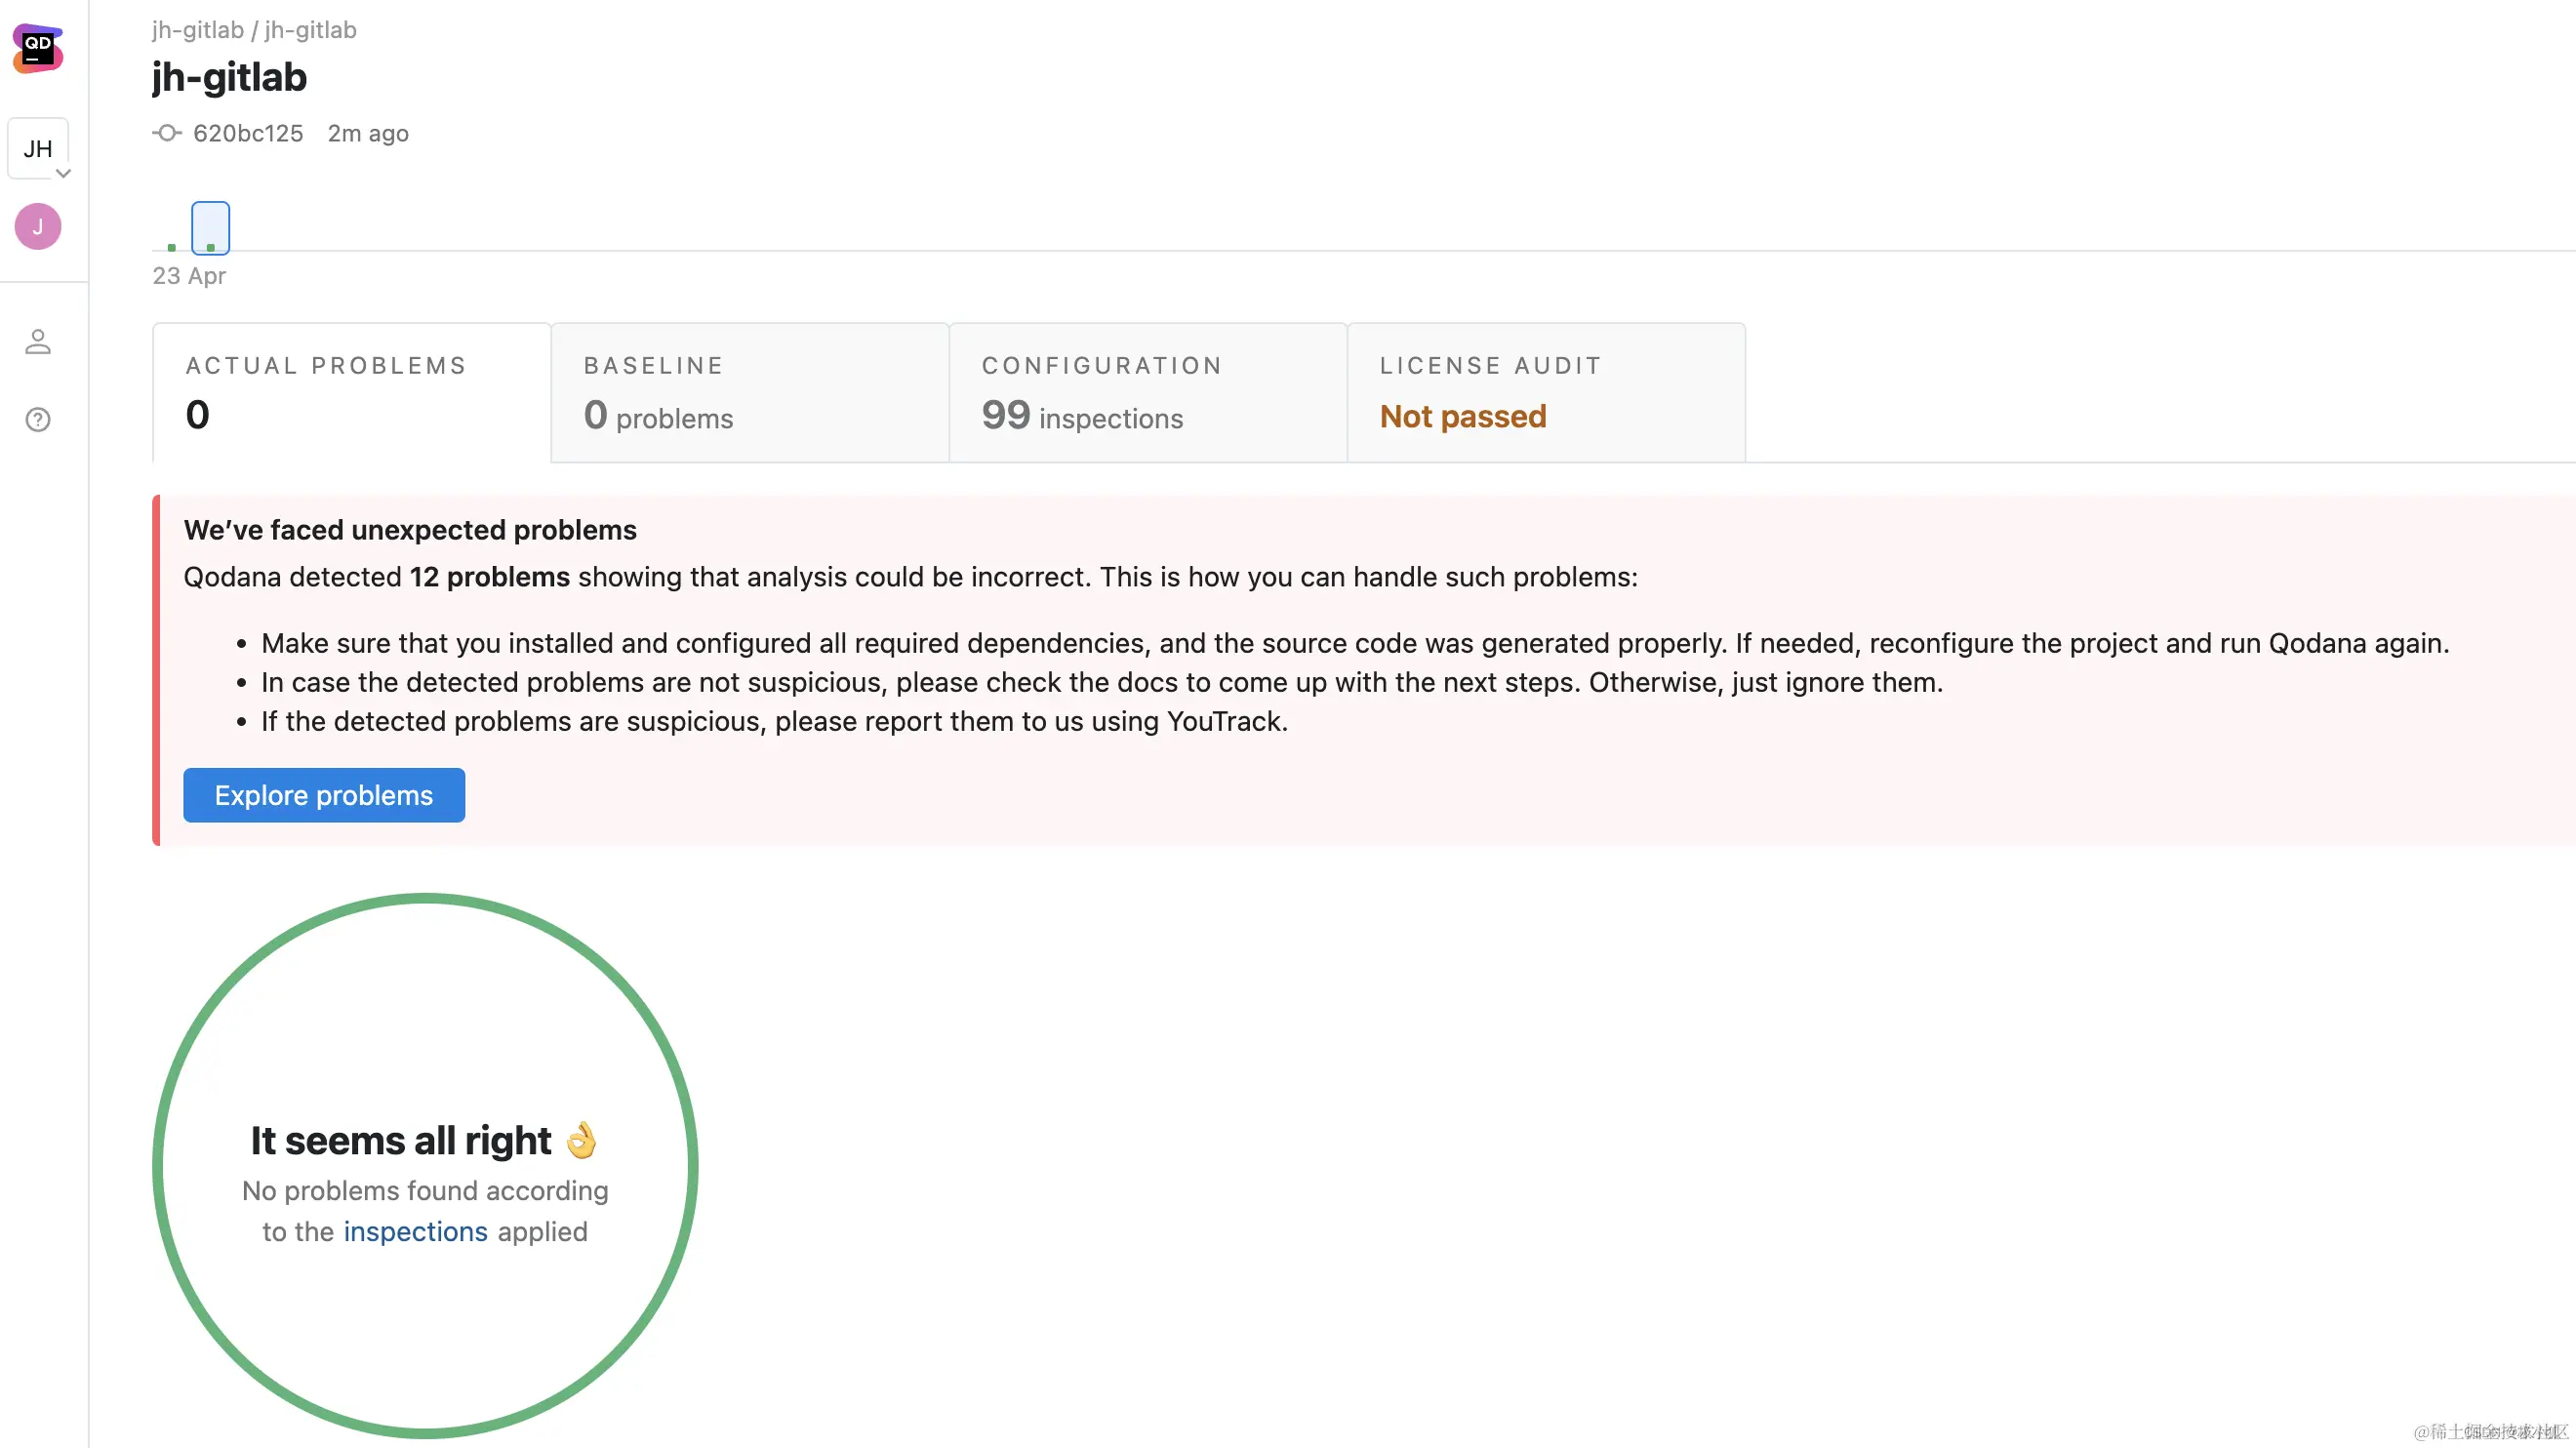Select the highlighted latest report timeline marker
The width and height of the screenshot is (2576, 1448).
pos(210,229)
